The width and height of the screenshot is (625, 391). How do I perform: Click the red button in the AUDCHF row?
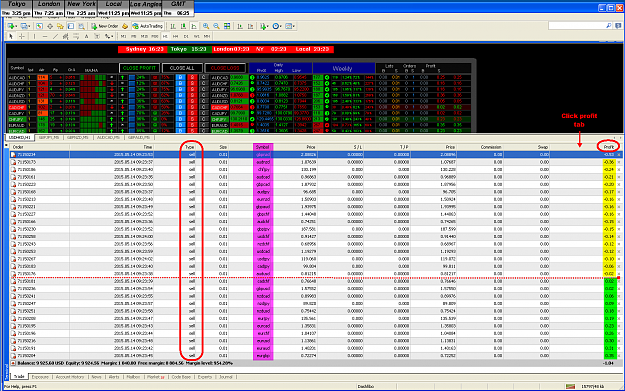coord(193,84)
